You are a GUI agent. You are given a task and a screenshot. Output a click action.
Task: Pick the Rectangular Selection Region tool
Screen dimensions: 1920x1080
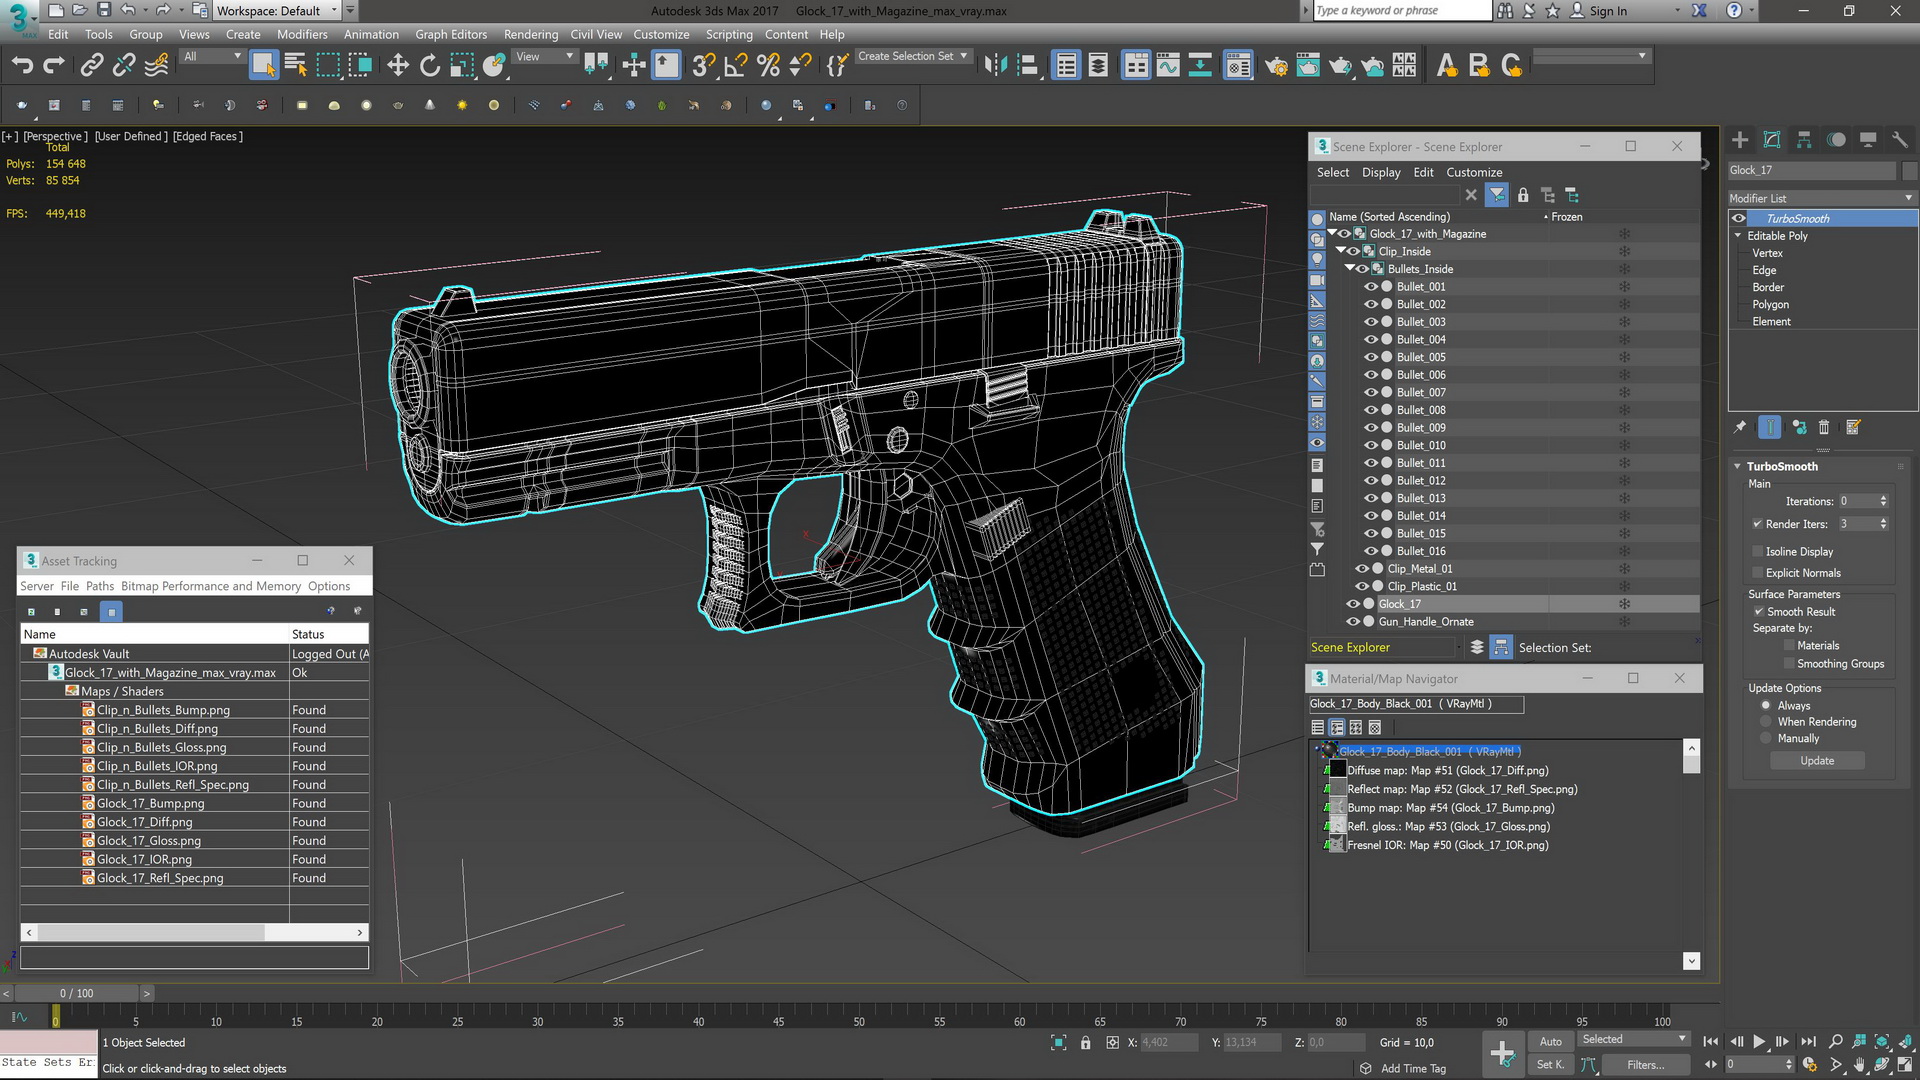point(328,66)
